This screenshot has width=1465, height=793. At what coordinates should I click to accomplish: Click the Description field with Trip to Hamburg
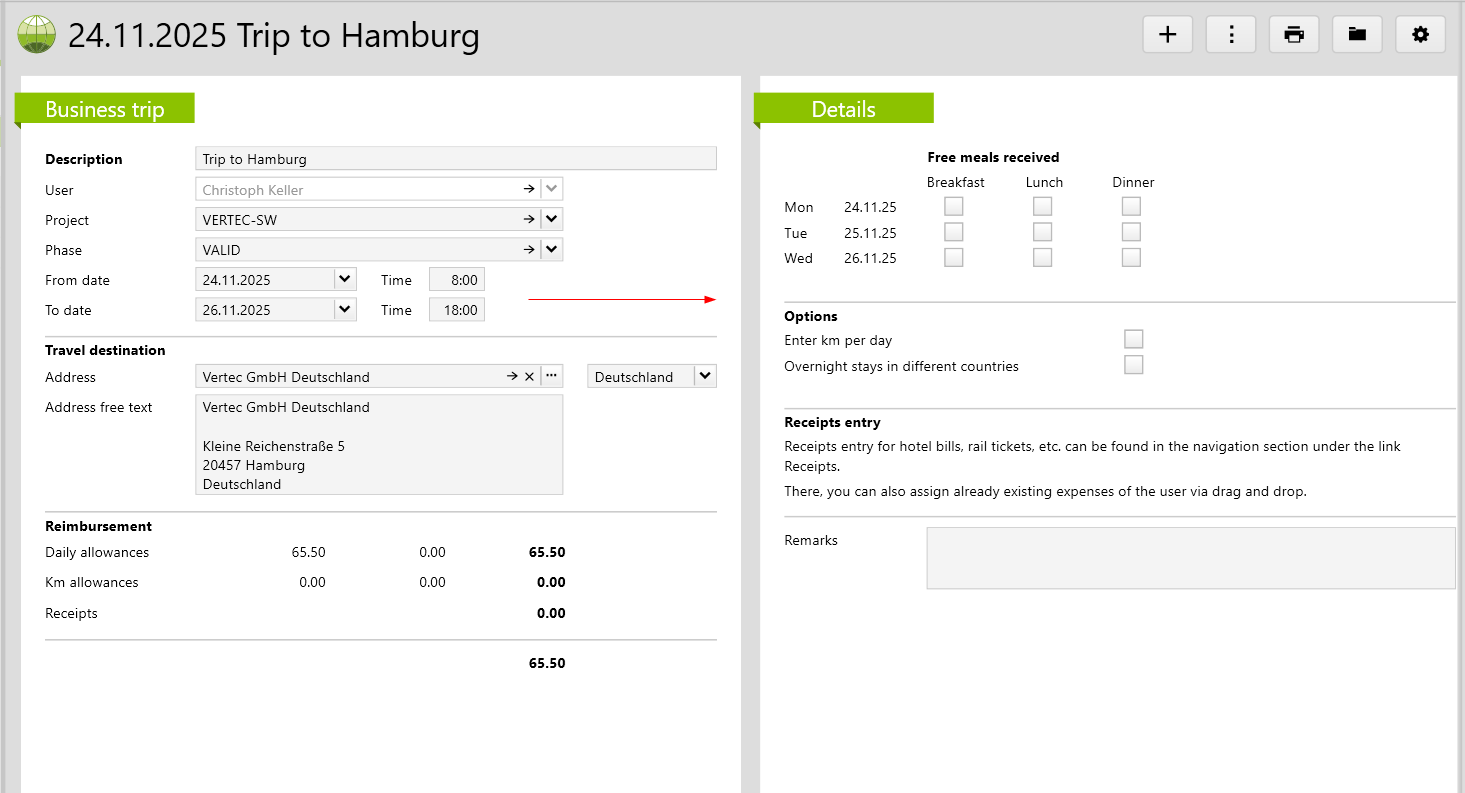[455, 159]
